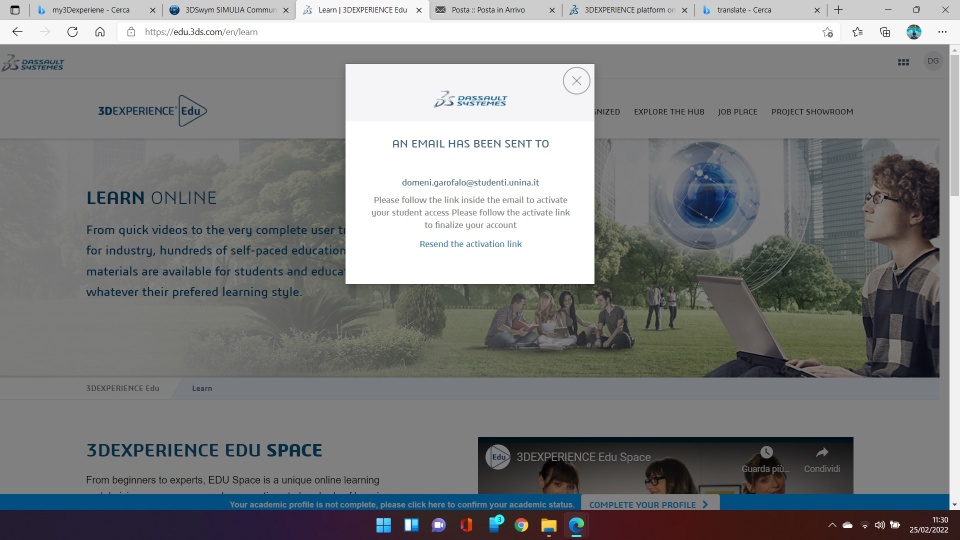Screen dimensions: 960x540
Task: Click the academic profile not complete notice
Action: click(402, 504)
